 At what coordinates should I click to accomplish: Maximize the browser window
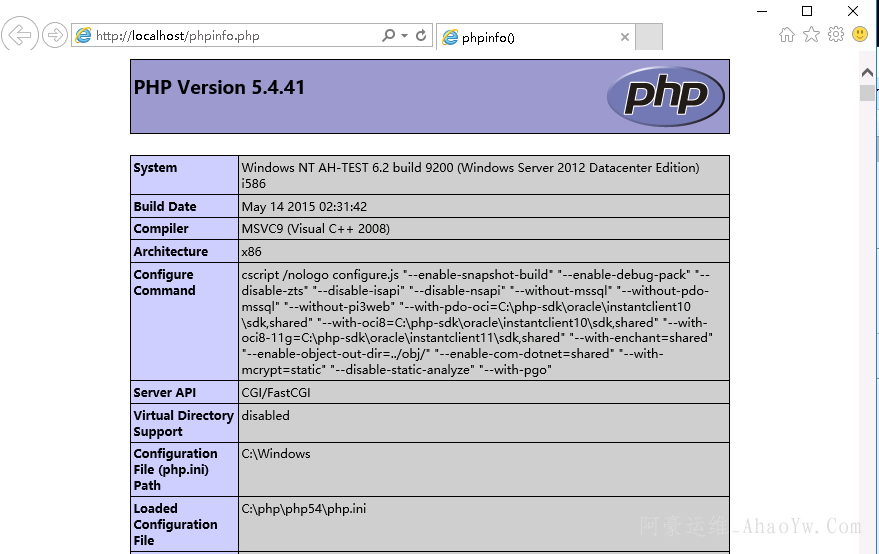[807, 11]
